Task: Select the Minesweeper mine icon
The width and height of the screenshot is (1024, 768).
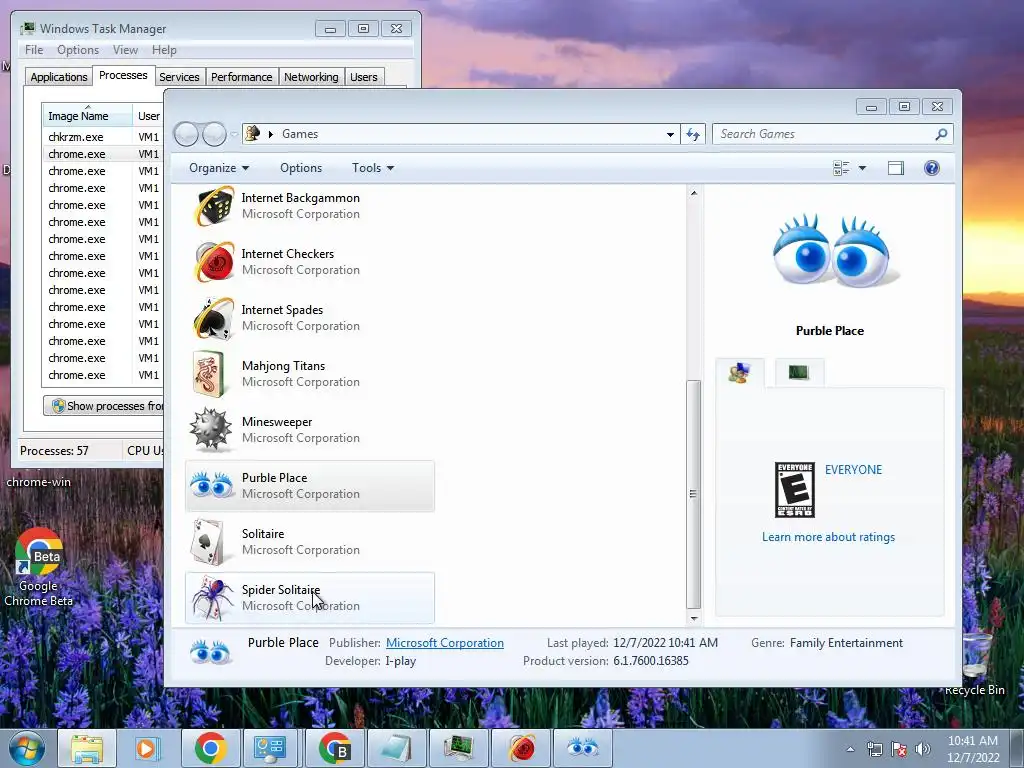Action: point(210,430)
